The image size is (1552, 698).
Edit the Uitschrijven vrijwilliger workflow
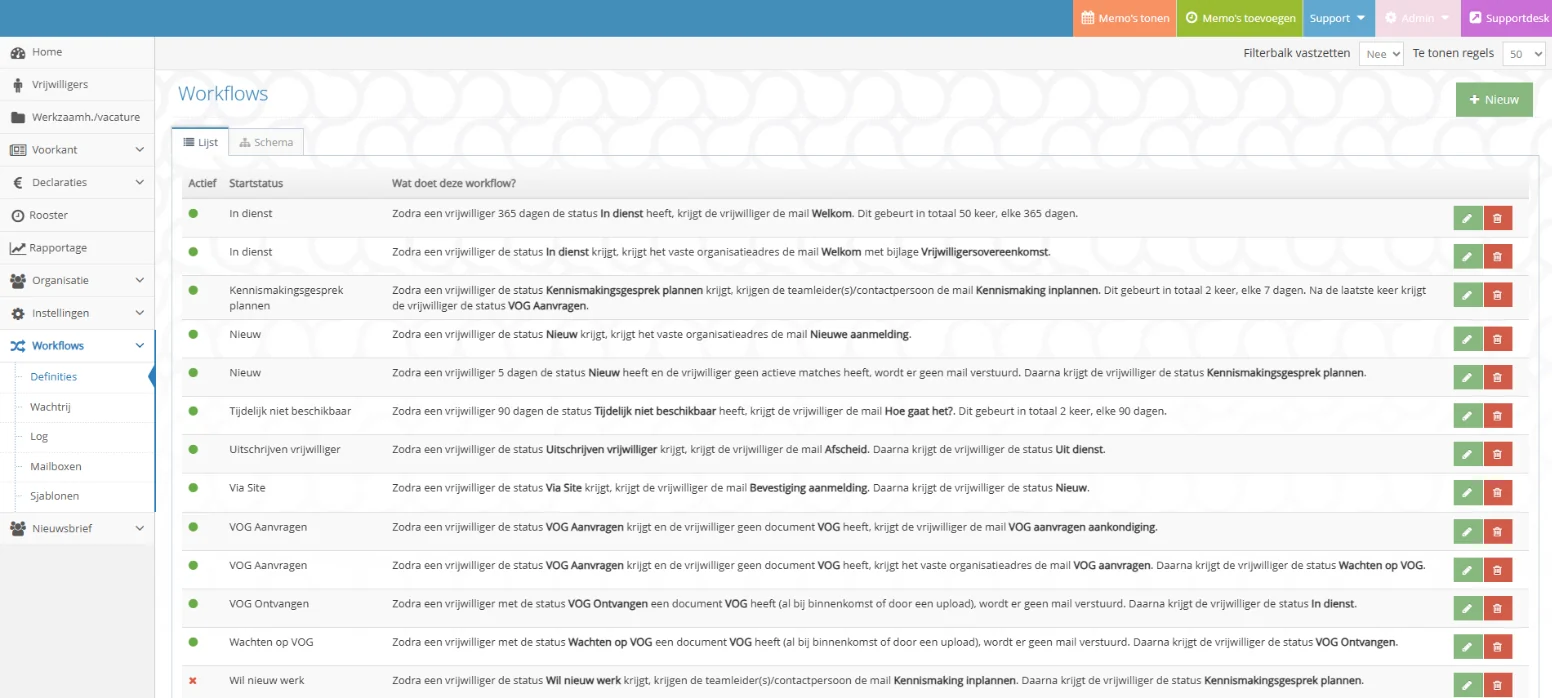click(x=1467, y=454)
